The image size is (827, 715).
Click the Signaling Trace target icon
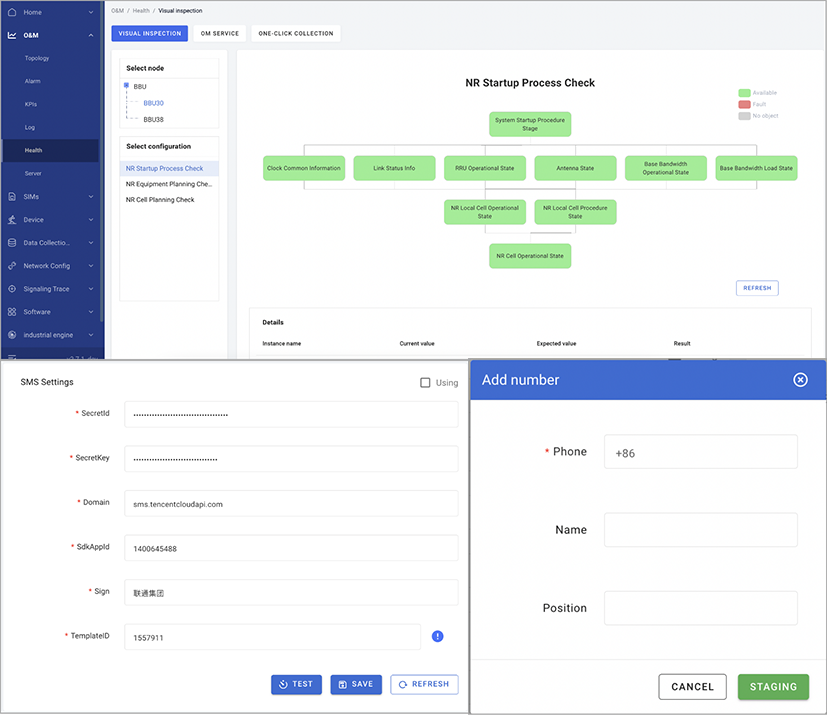tap(12, 289)
